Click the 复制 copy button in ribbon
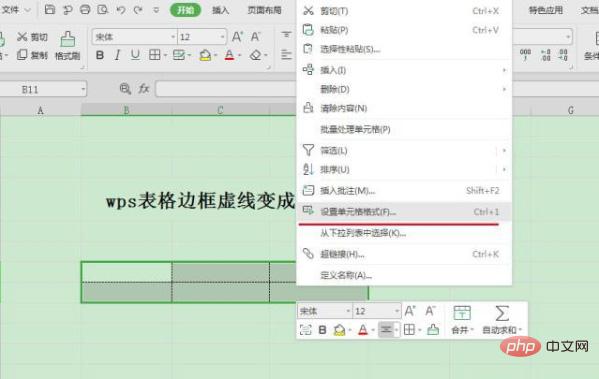This screenshot has width=599, height=379. [x=32, y=55]
